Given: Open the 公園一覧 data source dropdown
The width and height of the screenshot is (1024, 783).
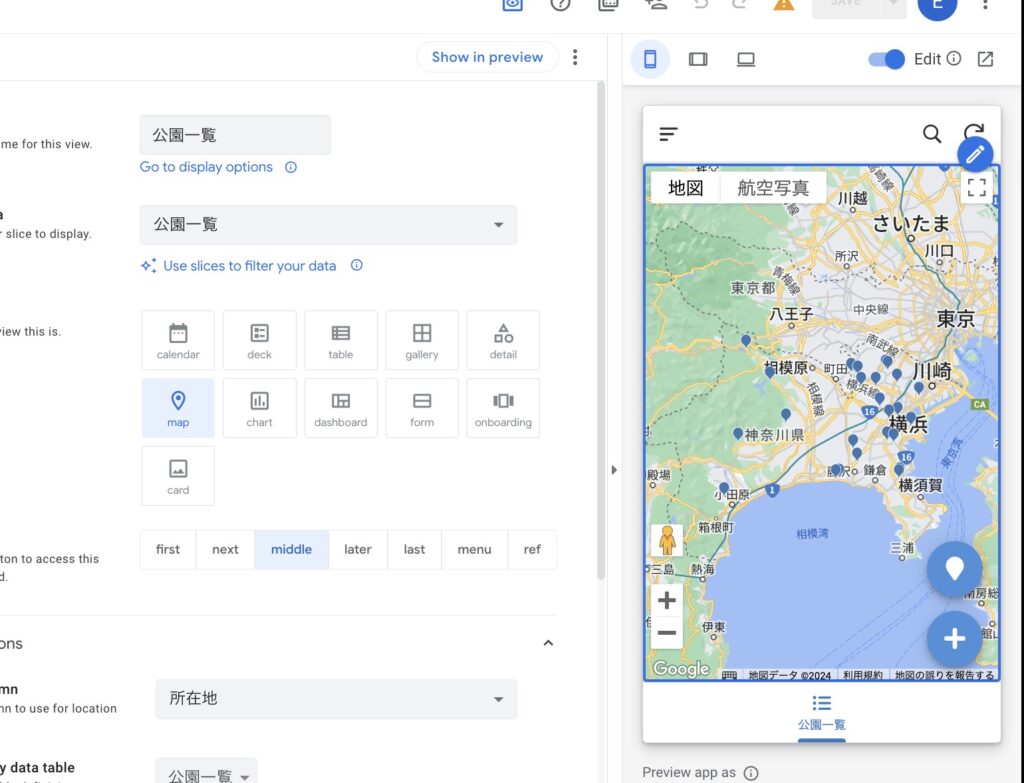Looking at the screenshot, I should 328,225.
